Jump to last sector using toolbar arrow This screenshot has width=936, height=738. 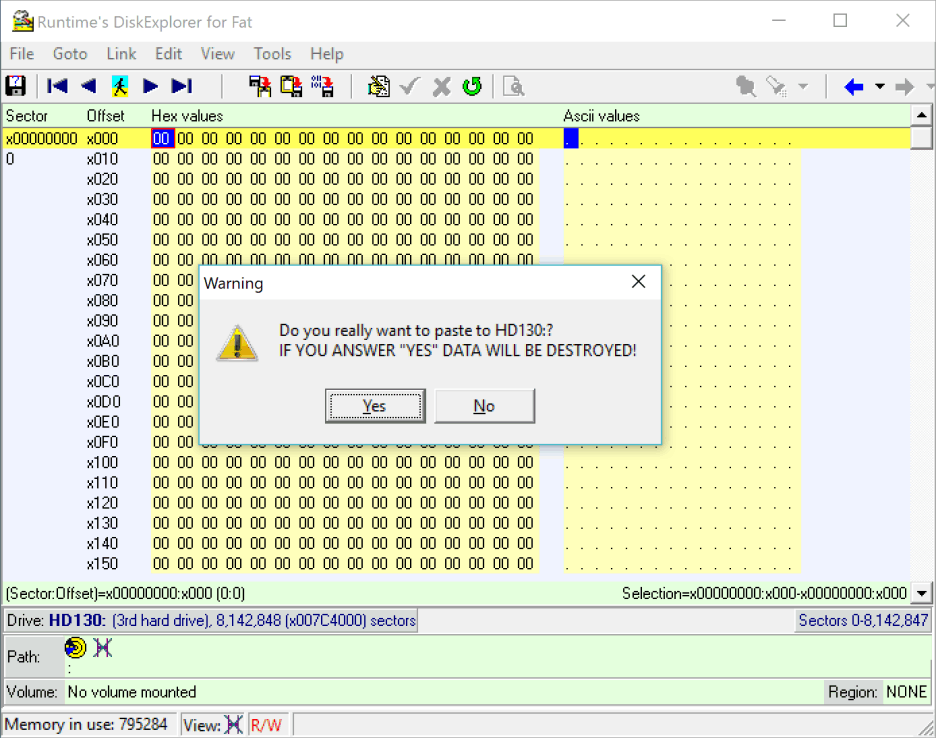click(181, 86)
